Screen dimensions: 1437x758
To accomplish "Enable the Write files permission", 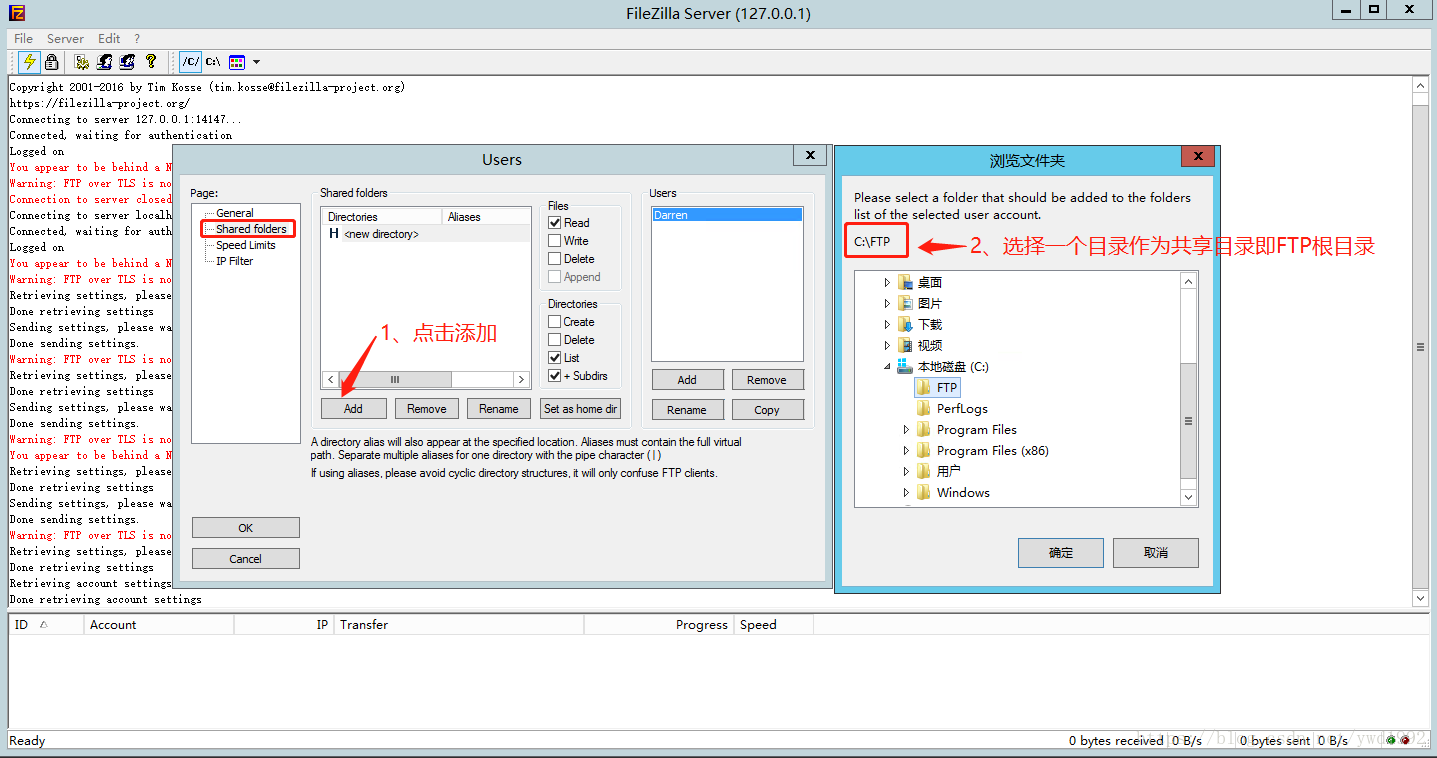I will tap(554, 241).
